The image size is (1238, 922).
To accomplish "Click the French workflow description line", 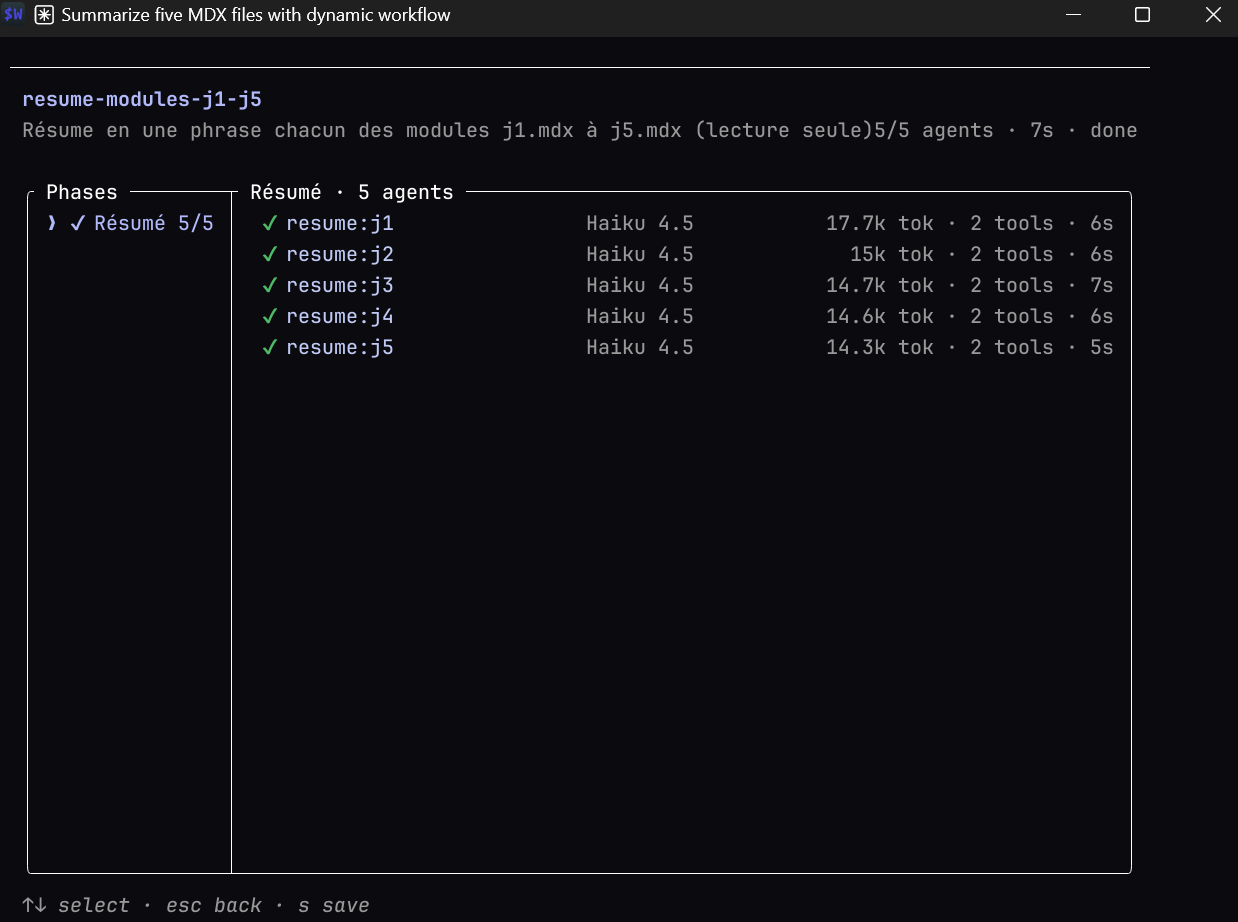I will tap(448, 130).
